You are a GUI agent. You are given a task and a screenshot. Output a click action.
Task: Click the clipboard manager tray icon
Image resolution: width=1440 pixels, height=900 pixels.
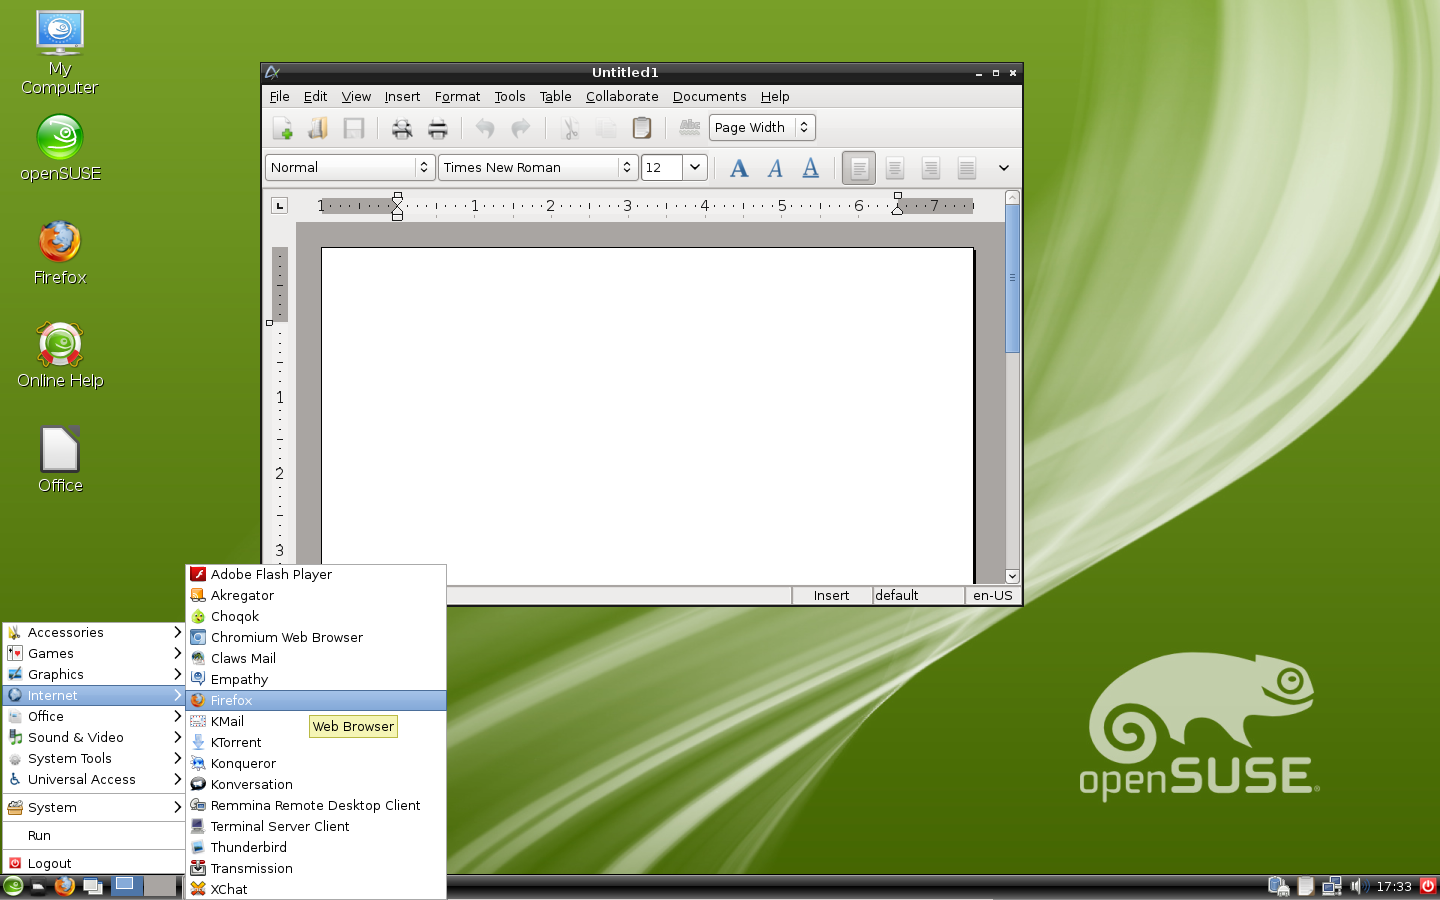1305,886
